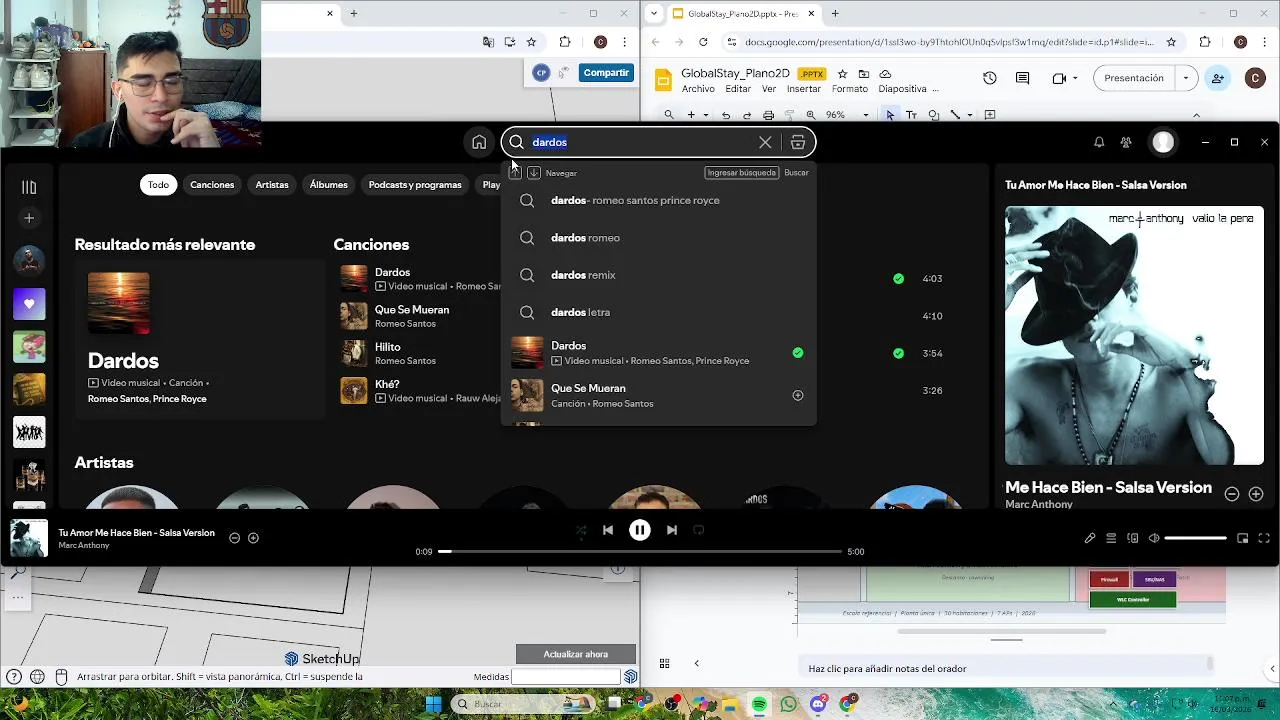
Task: Toggle the lyrics microphone icon in player bar
Action: coord(1090,538)
